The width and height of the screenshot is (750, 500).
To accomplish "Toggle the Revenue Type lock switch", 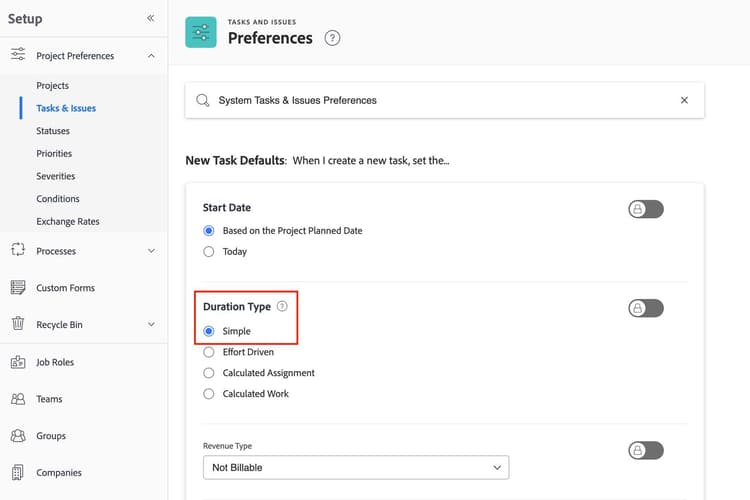I will (645, 450).
